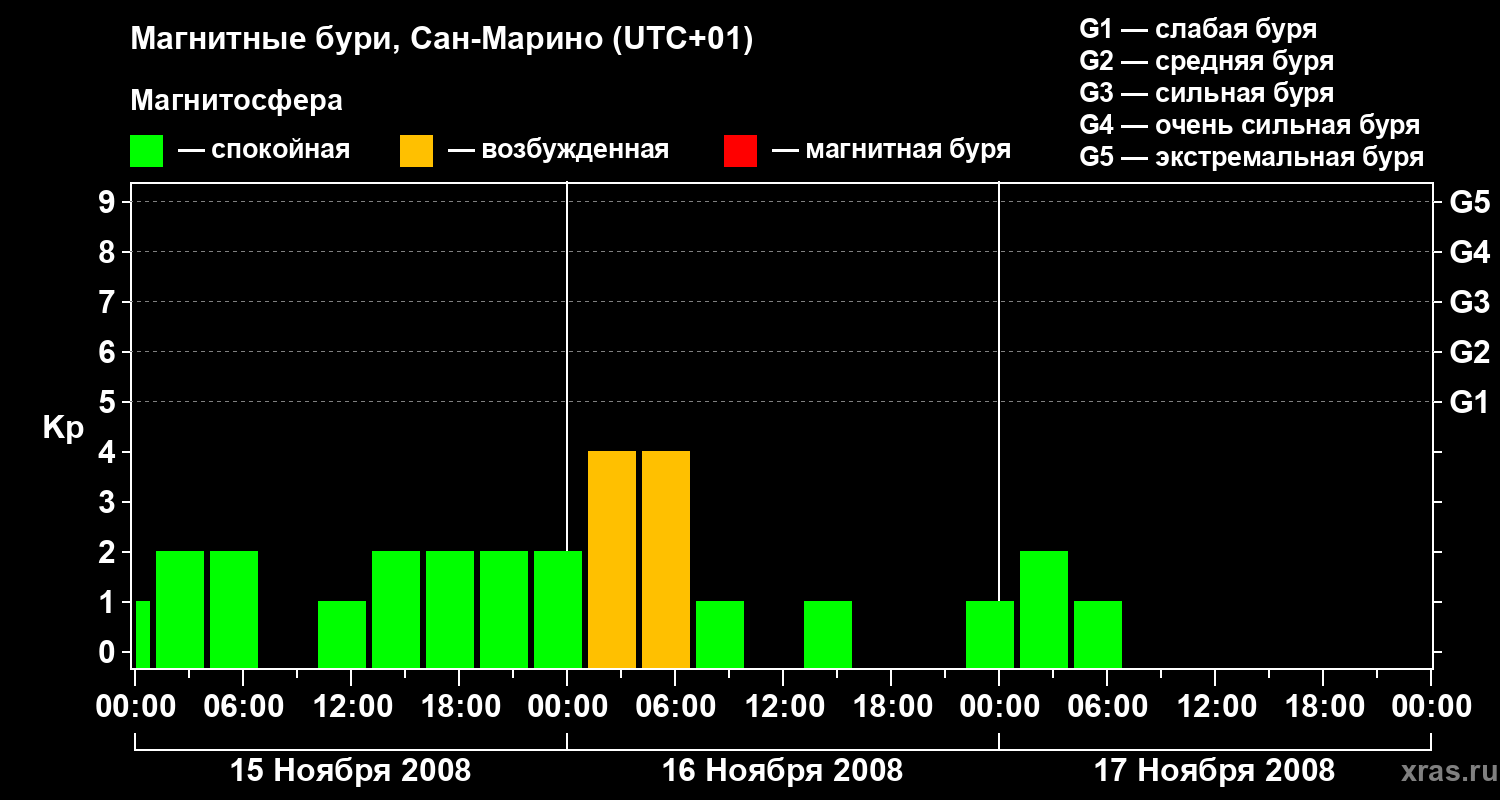Viewport: 1500px width, 800px height.
Task: Select the green bar crossing midnight into 17 Ноября
Action: [x=990, y=634]
